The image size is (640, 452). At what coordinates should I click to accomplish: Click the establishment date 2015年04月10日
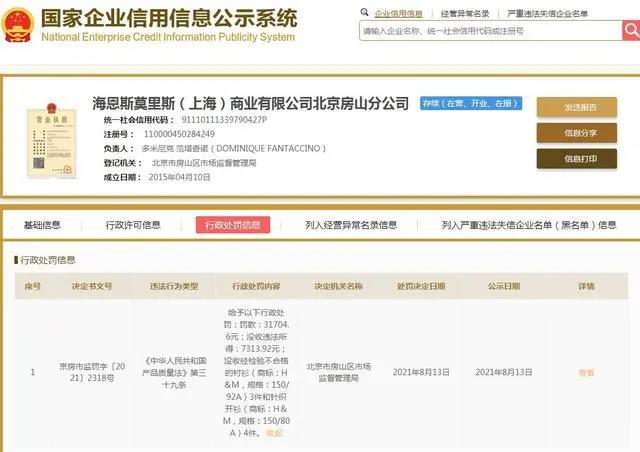(179, 177)
